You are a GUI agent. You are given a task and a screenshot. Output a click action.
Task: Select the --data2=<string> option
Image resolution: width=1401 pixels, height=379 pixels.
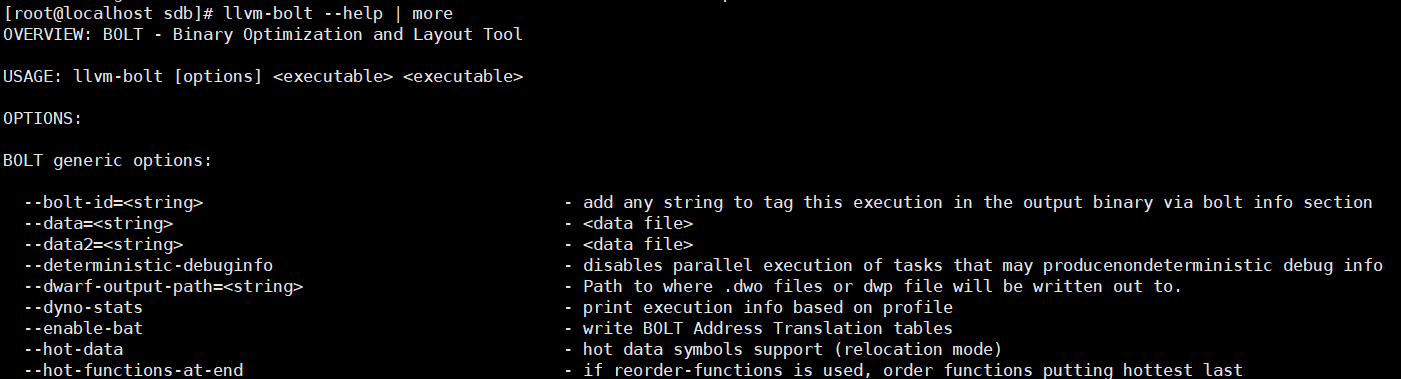pos(104,244)
